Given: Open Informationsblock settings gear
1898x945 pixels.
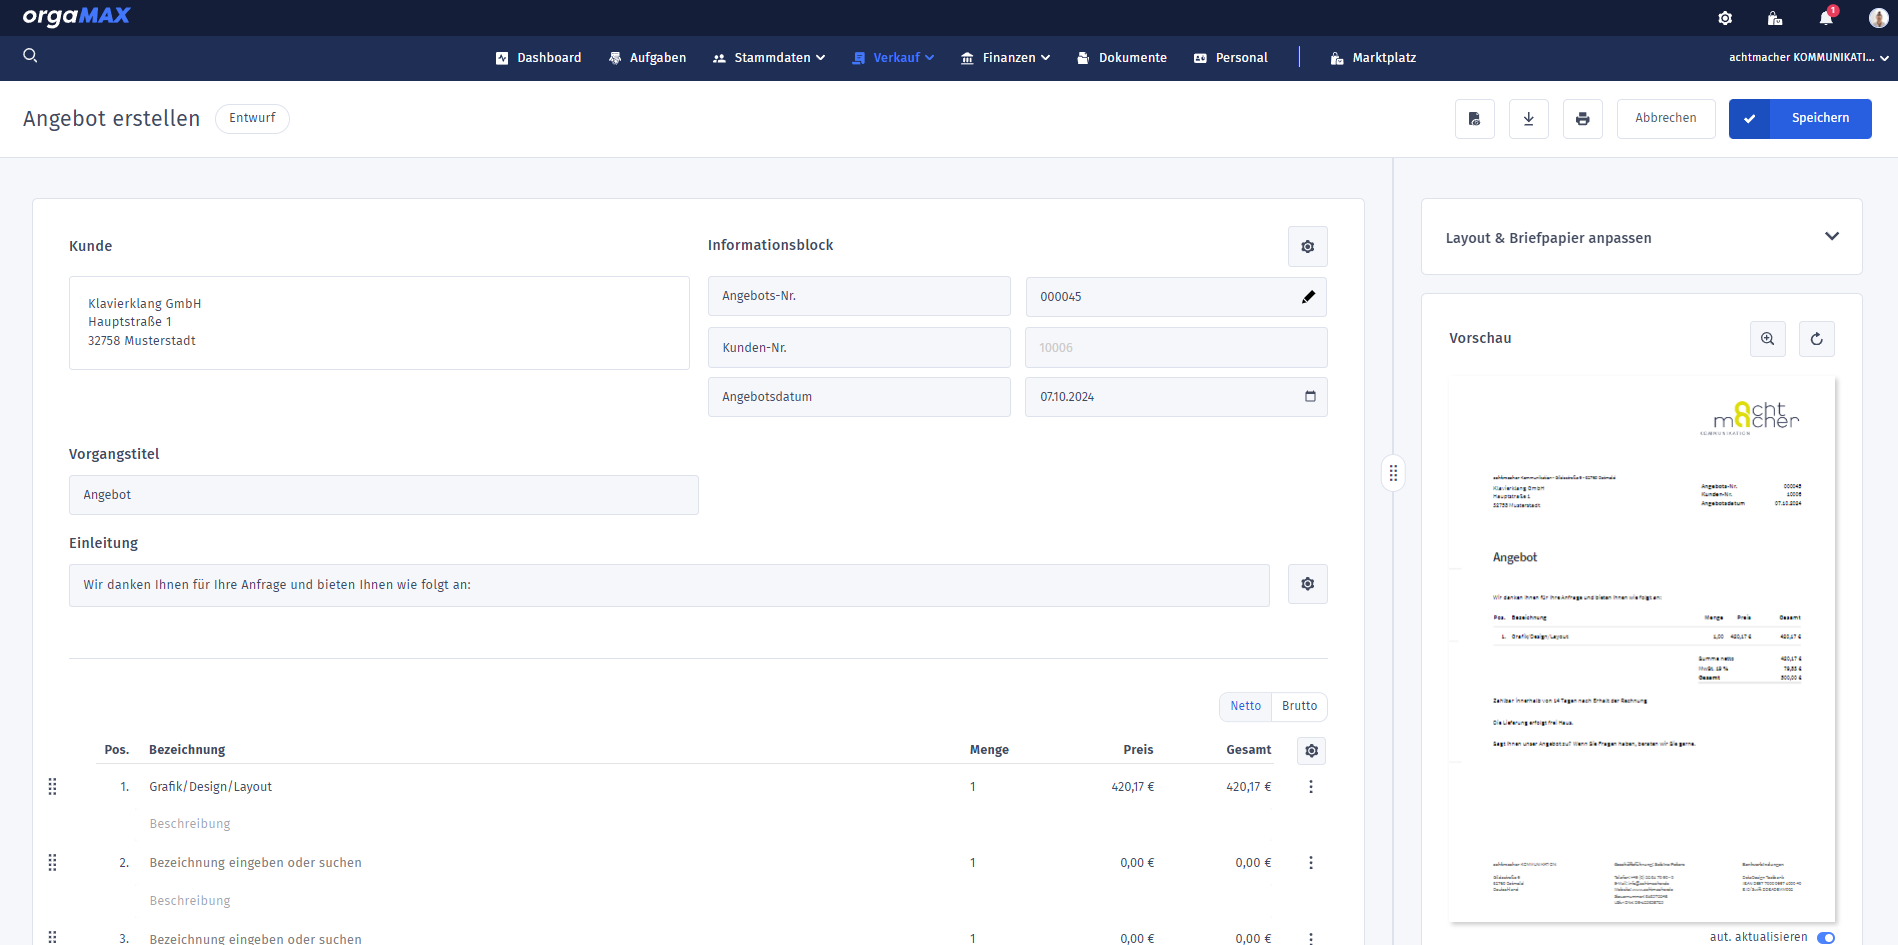Looking at the screenshot, I should (x=1307, y=247).
